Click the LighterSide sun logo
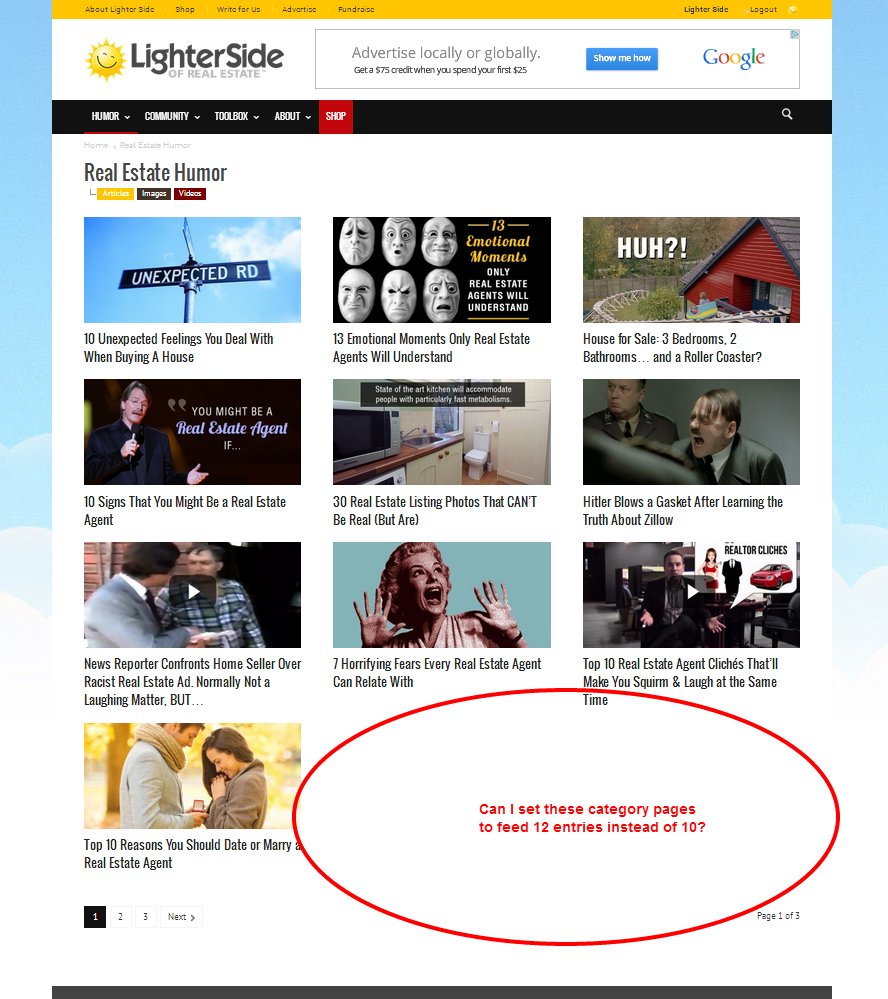Image resolution: width=888 pixels, height=999 pixels. click(x=184, y=60)
